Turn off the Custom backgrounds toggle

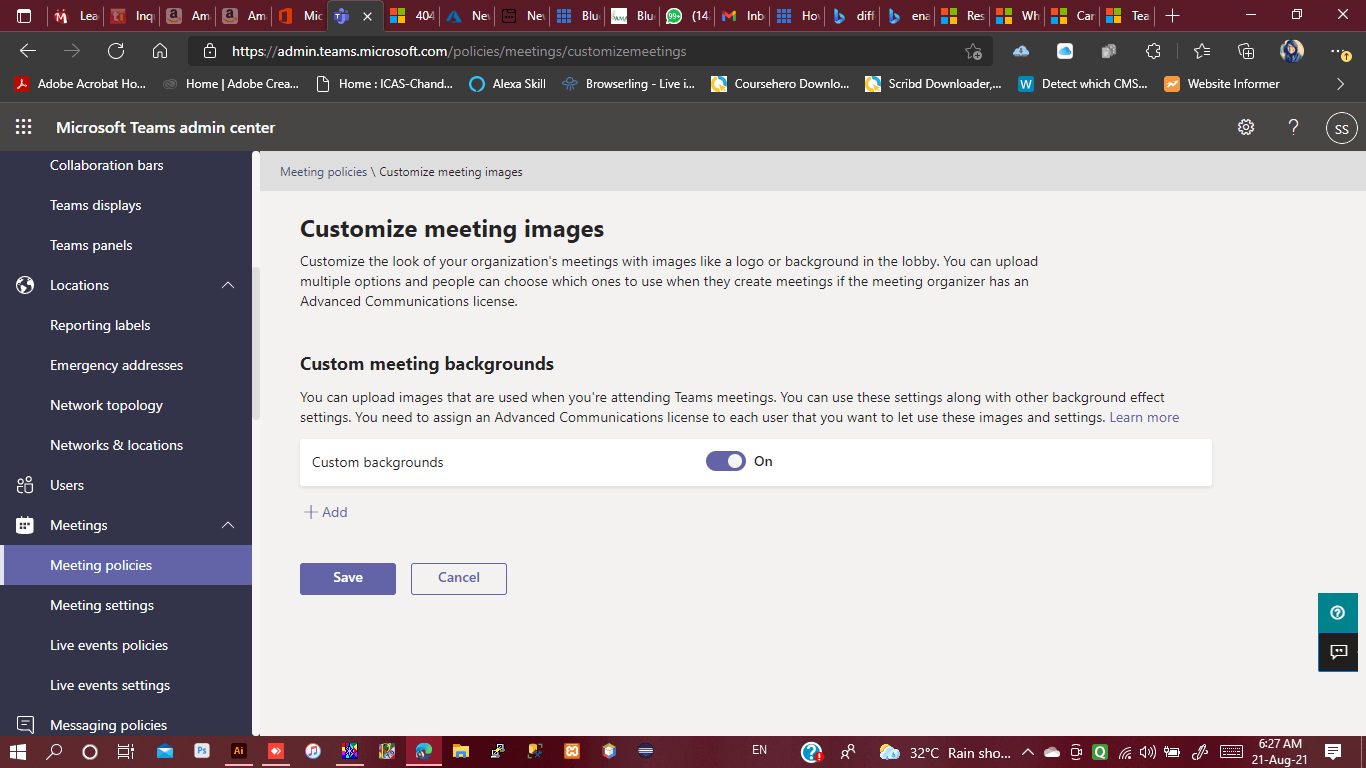tap(726, 461)
